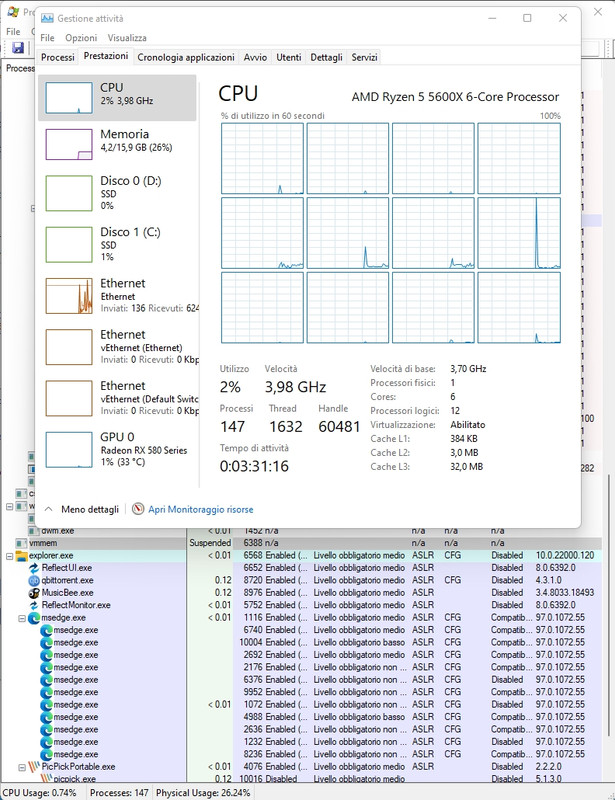Click Edge icon of msedge.exe PID 2692
This screenshot has width=615, height=800.
46,655
